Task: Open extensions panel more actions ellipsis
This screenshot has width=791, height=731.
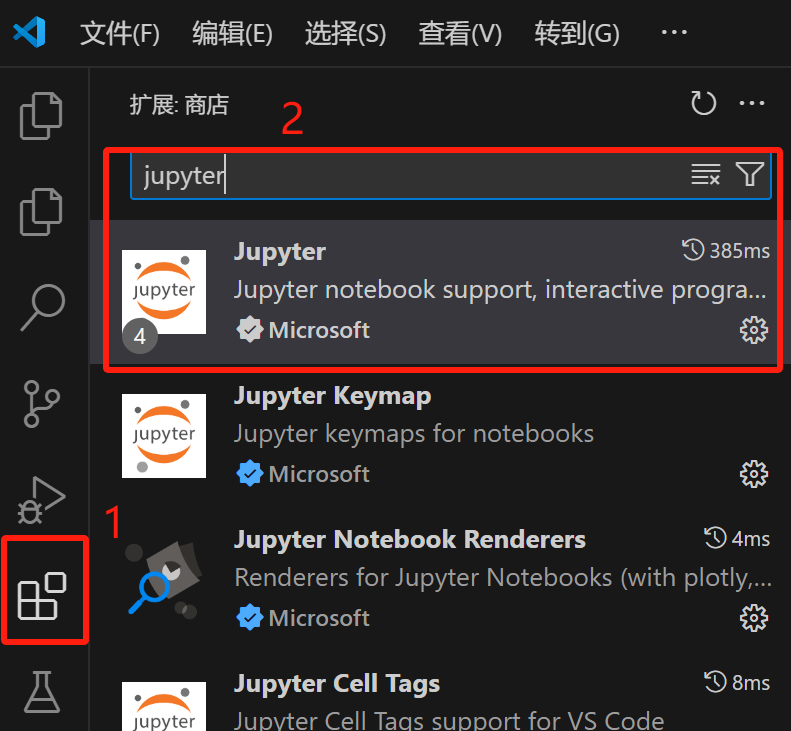Action: tap(752, 103)
